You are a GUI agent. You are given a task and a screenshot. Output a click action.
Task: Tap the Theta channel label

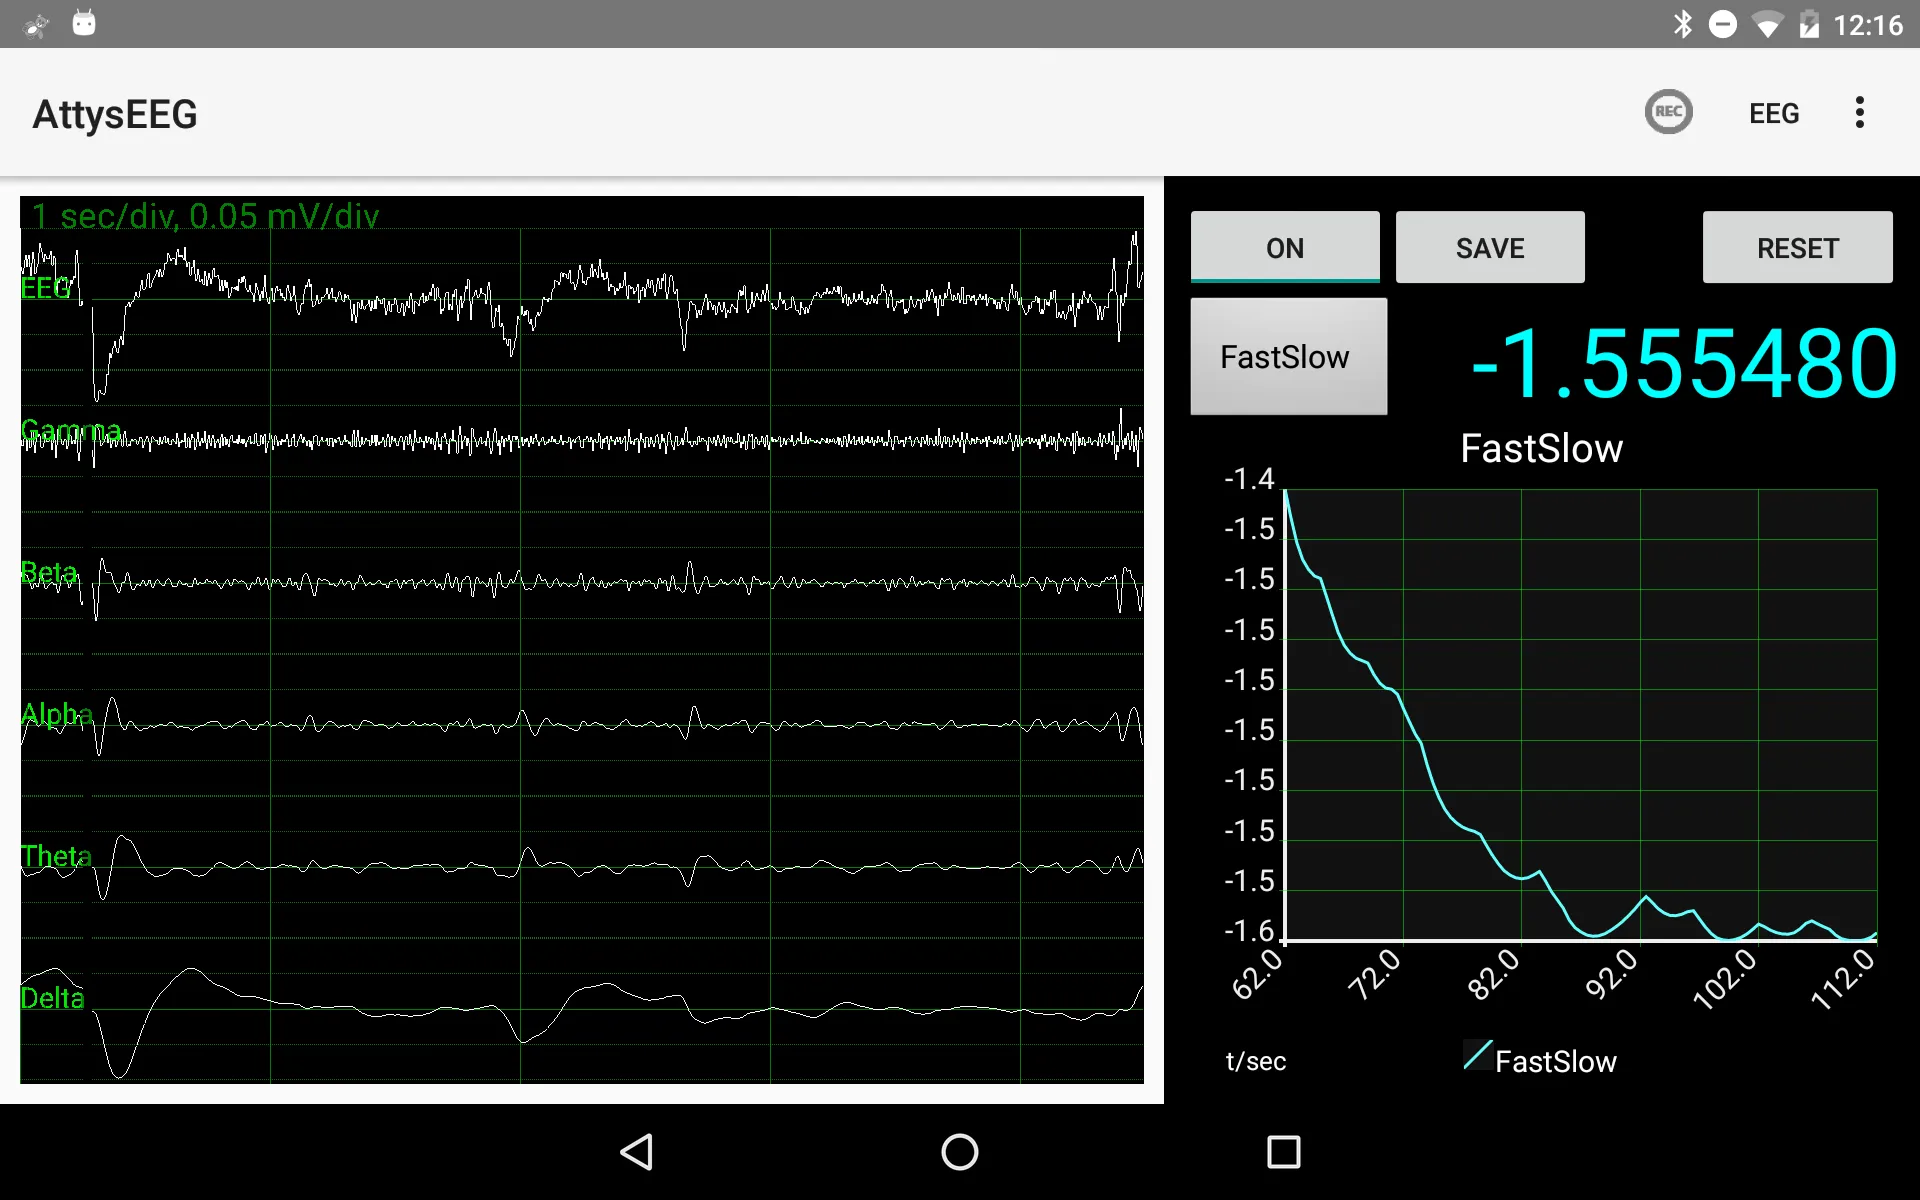point(57,856)
